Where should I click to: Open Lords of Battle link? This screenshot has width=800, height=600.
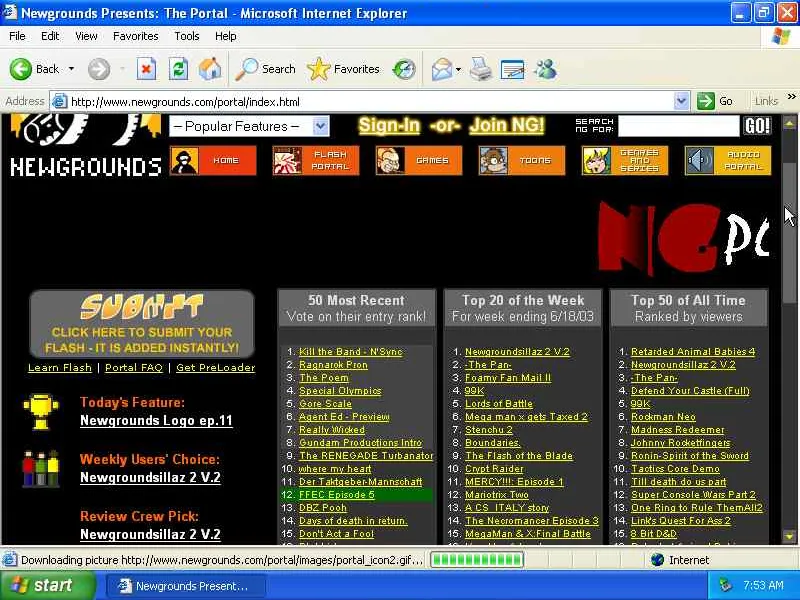click(498, 404)
